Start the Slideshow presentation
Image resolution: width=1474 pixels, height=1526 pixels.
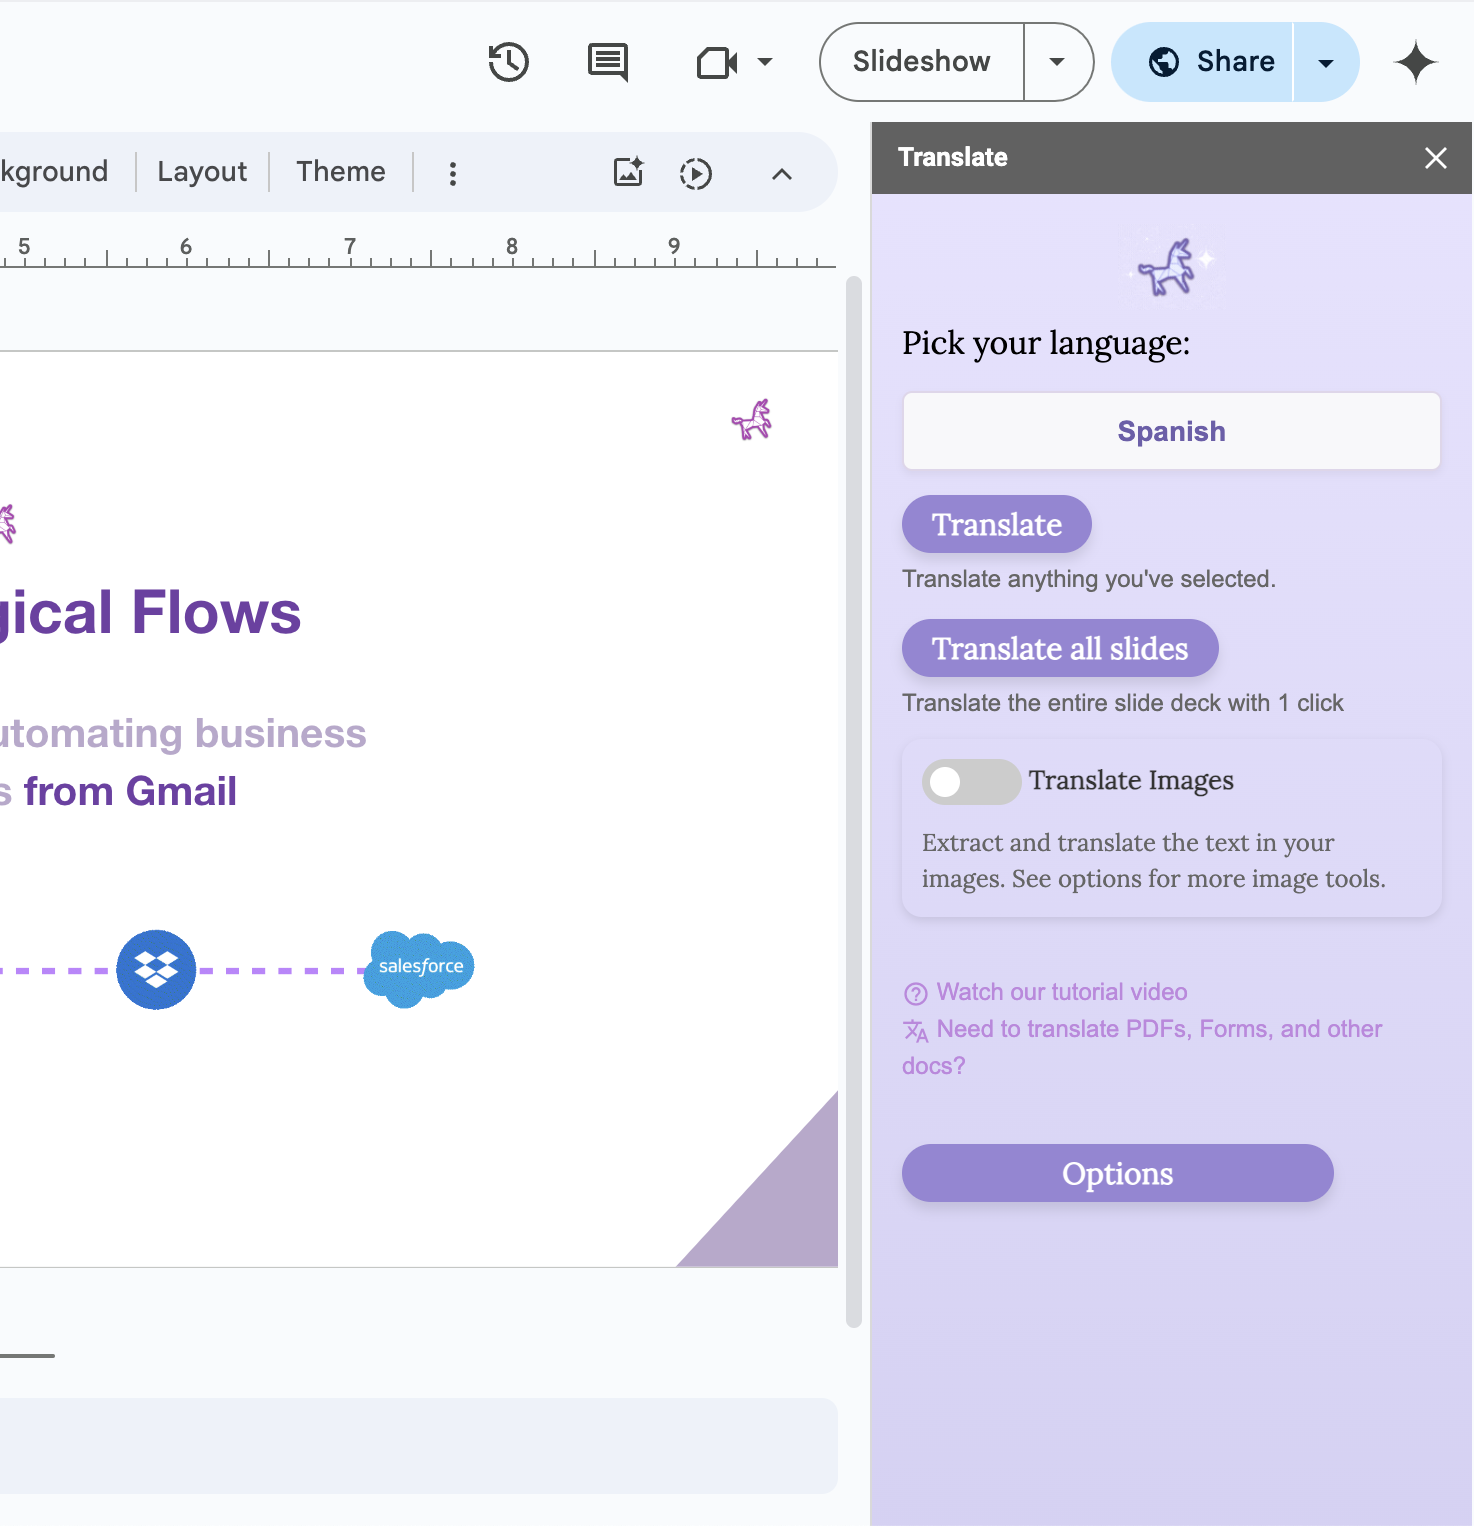click(x=921, y=62)
